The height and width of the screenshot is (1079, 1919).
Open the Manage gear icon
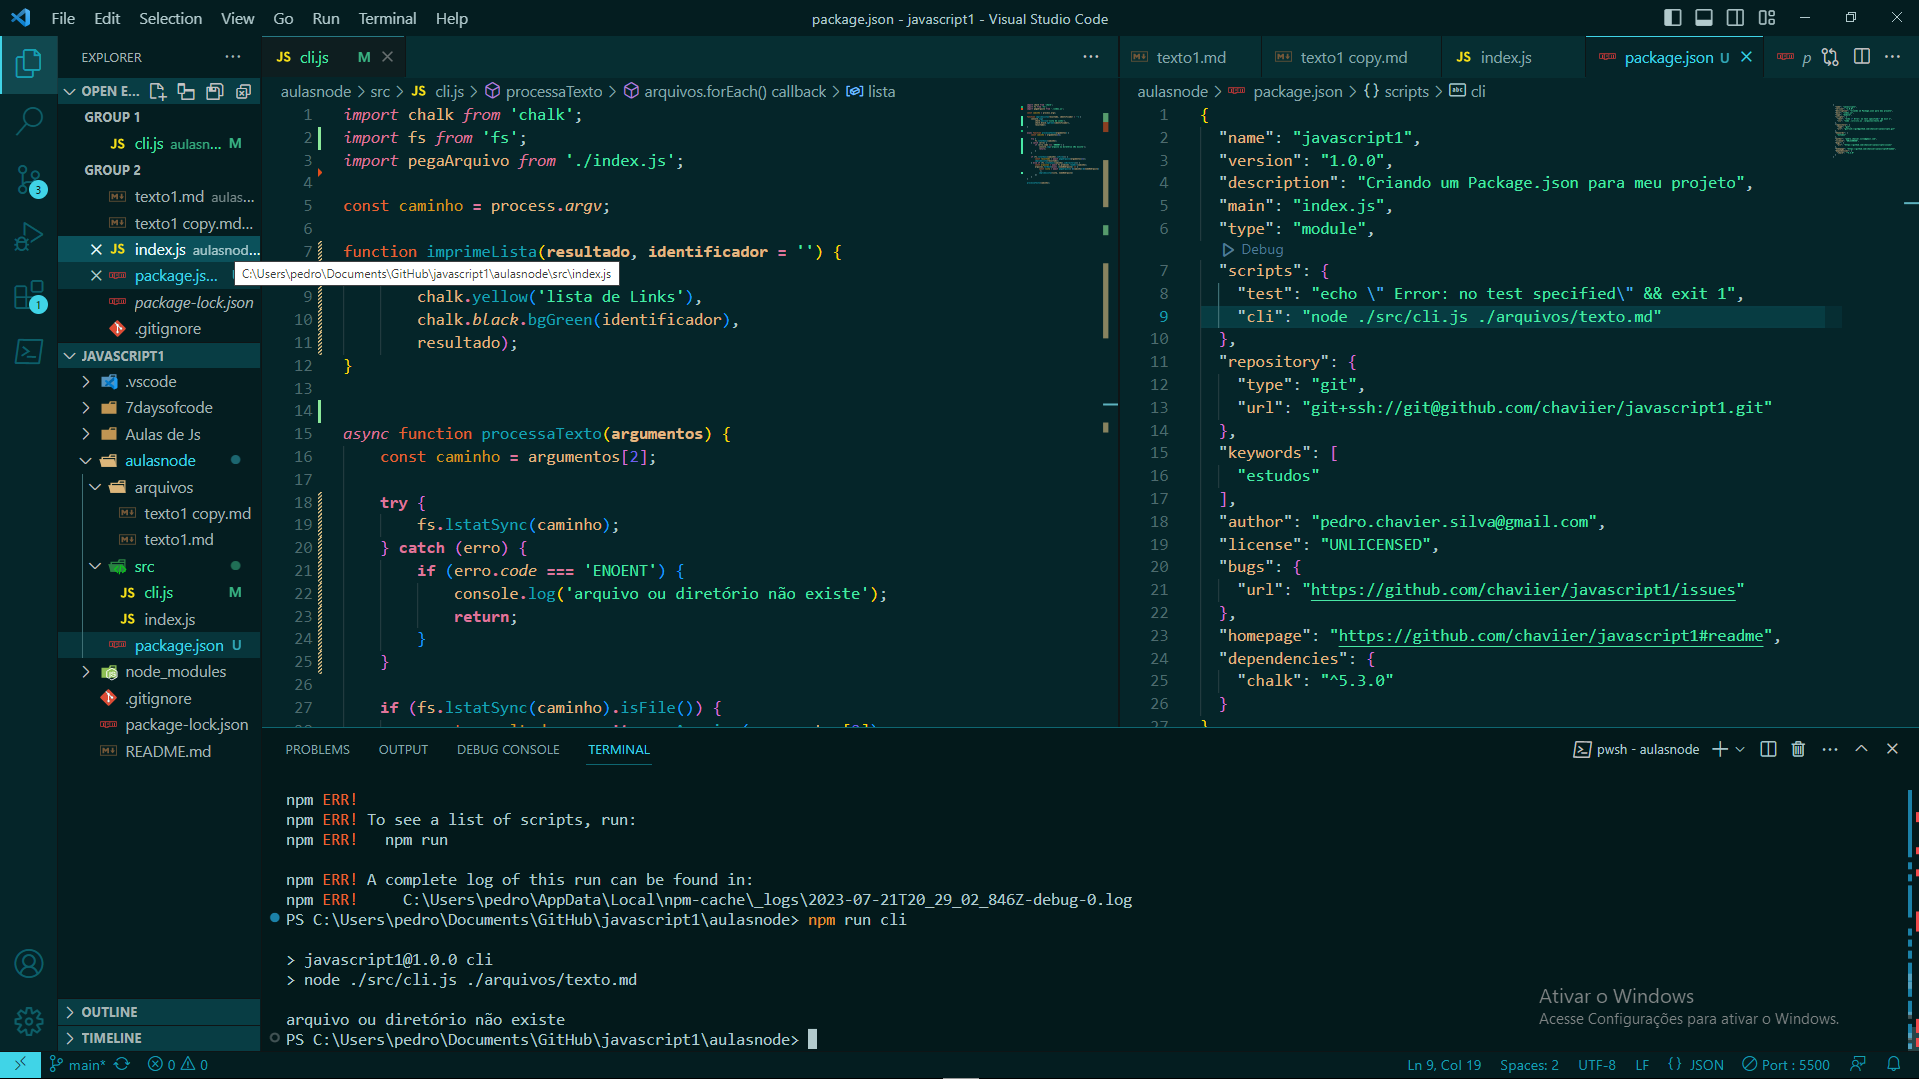[x=29, y=1021]
